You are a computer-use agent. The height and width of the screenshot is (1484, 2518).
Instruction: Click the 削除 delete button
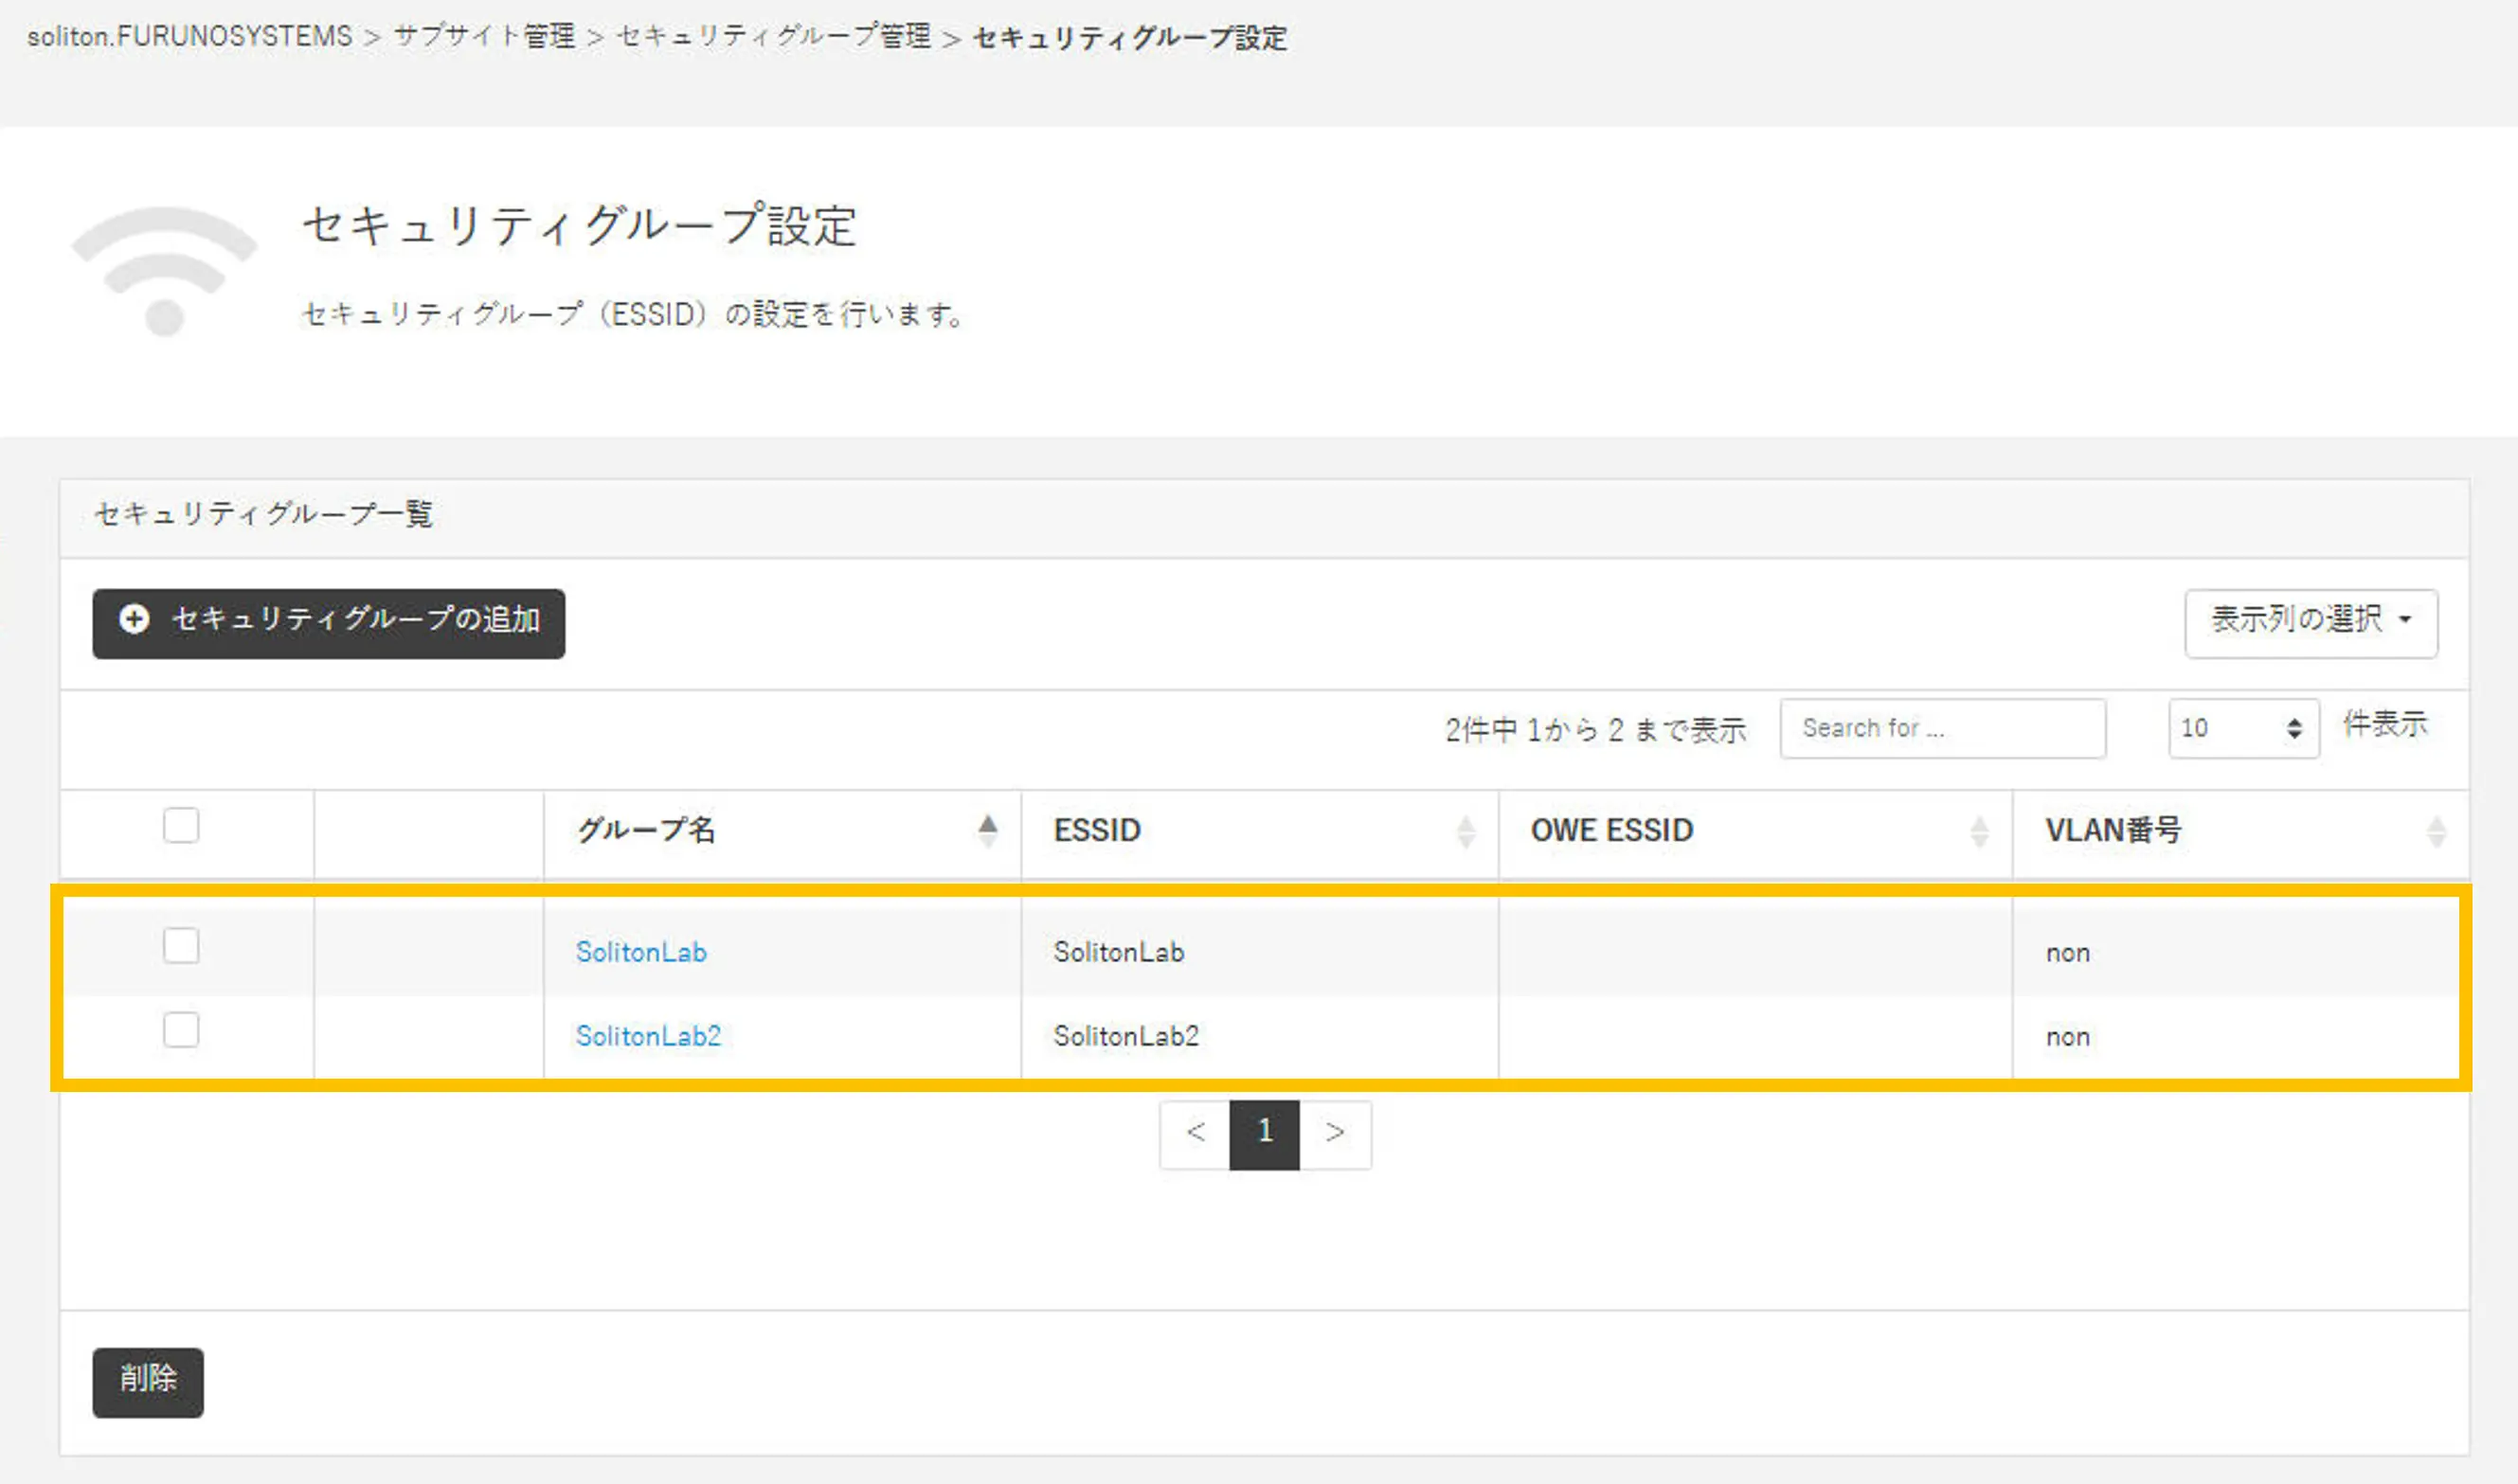[148, 1382]
